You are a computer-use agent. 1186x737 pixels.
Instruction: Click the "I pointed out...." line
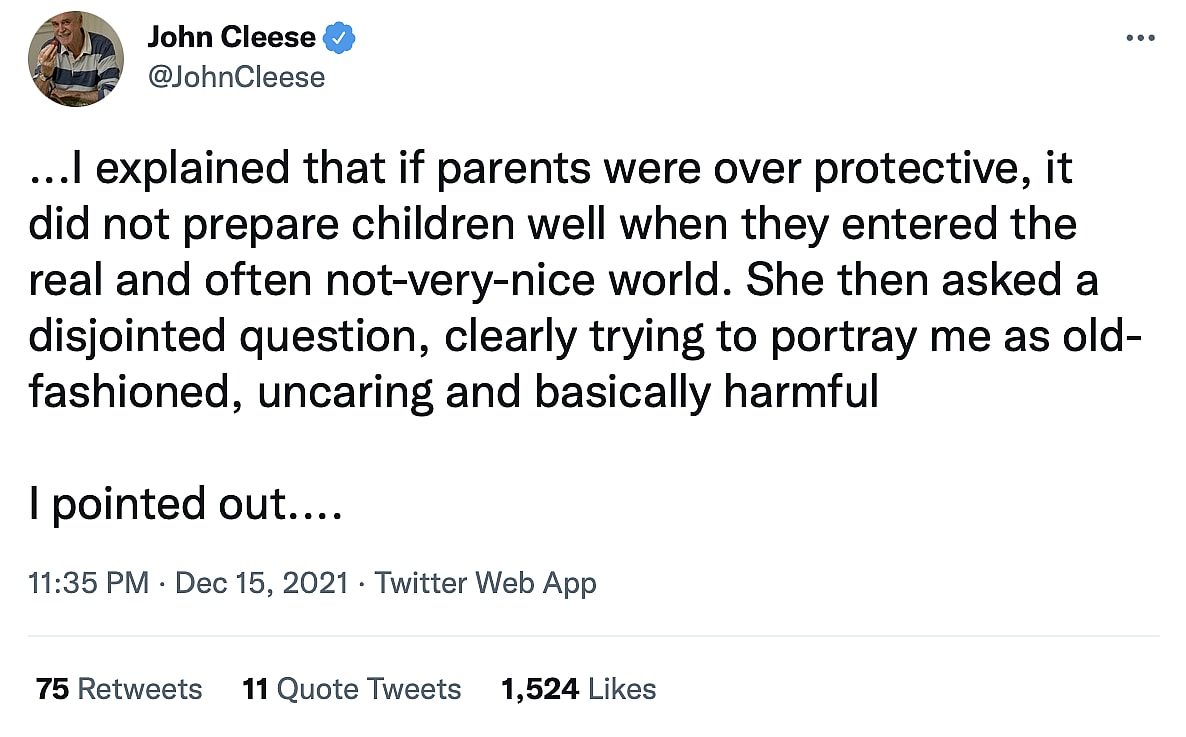pos(186,504)
